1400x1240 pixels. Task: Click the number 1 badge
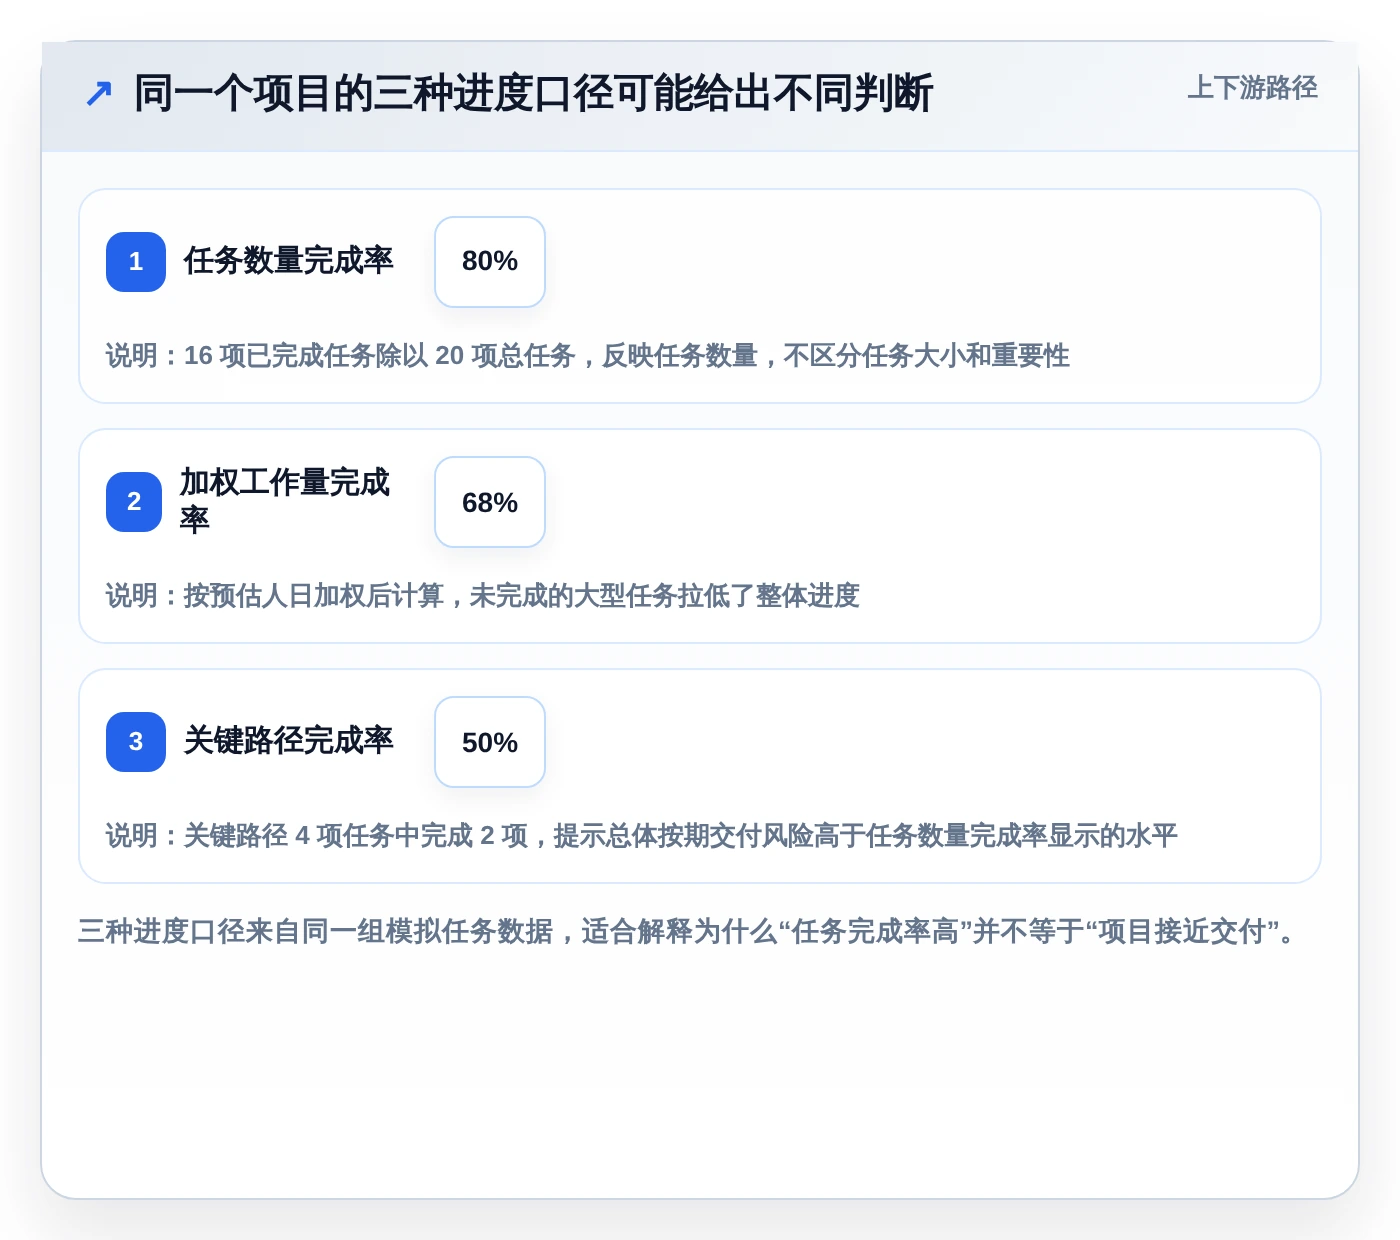point(136,262)
